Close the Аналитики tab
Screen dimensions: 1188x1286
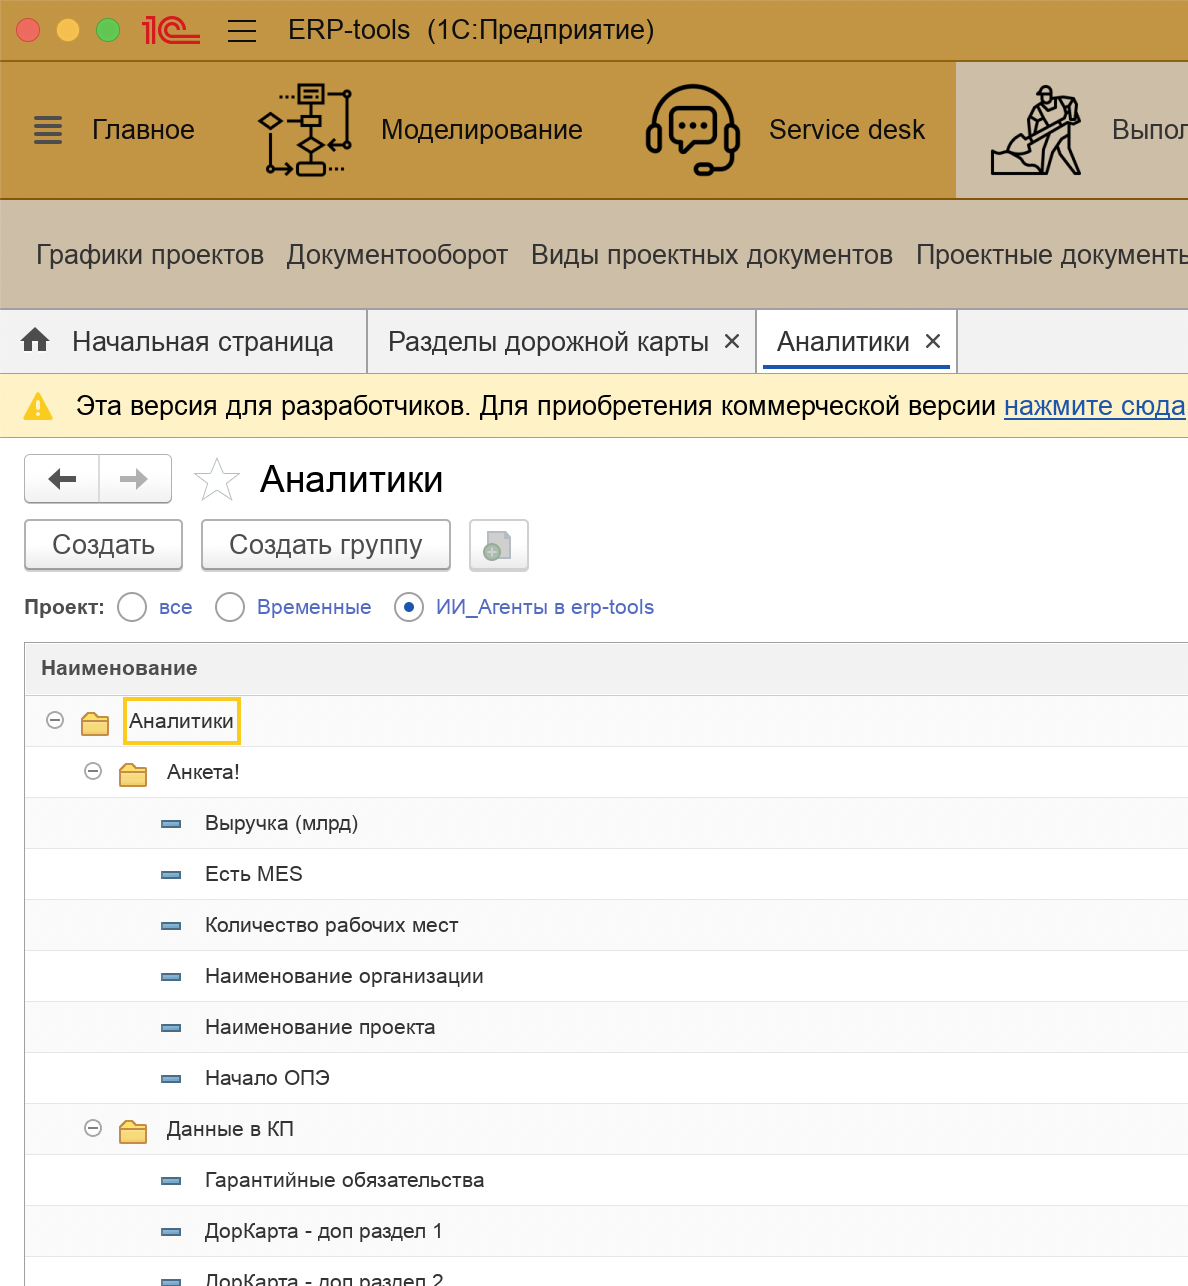[x=933, y=341]
